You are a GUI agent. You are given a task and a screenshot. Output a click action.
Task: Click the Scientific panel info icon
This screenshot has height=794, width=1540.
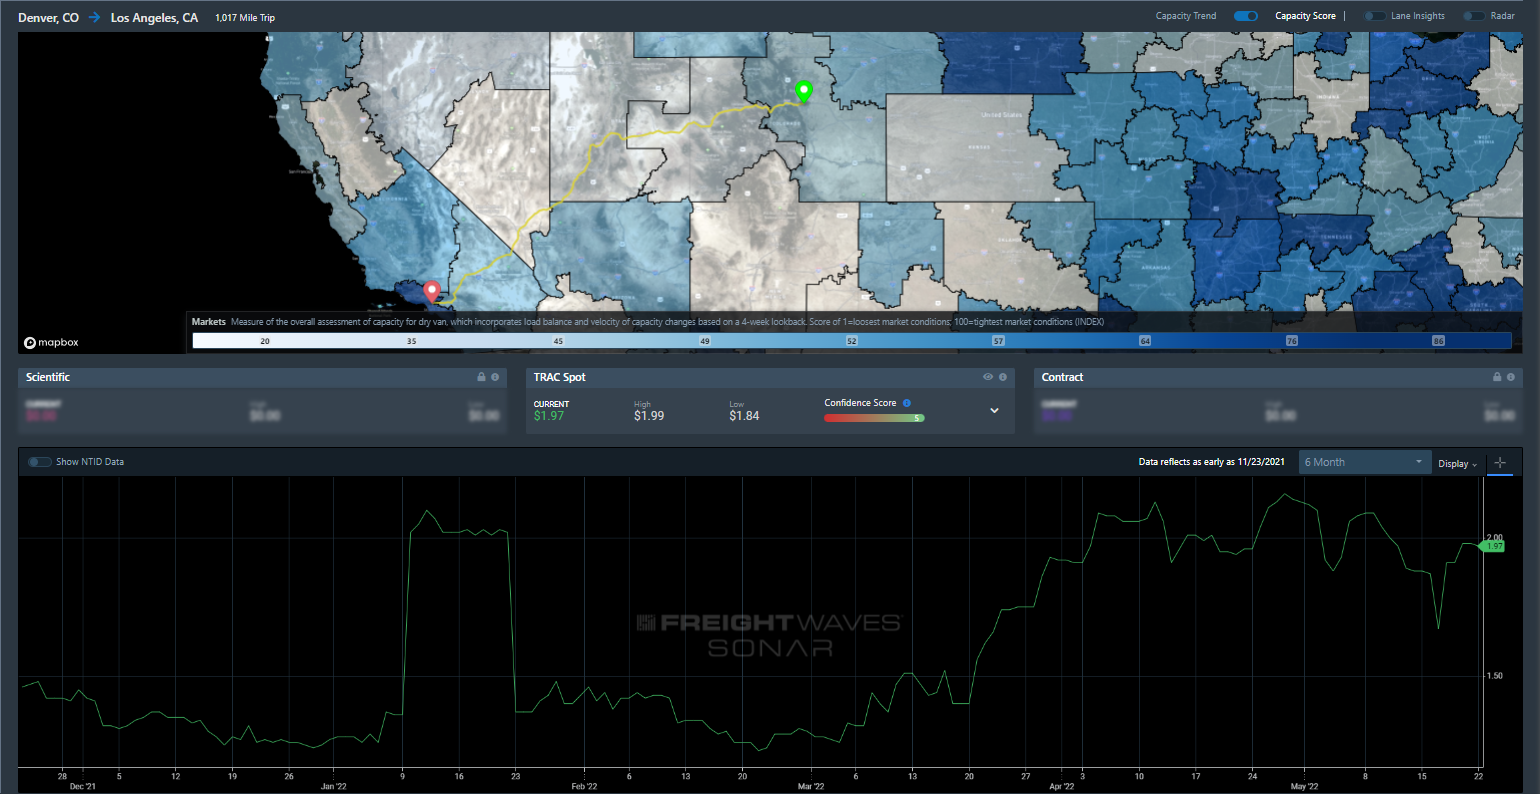pyautogui.click(x=495, y=377)
